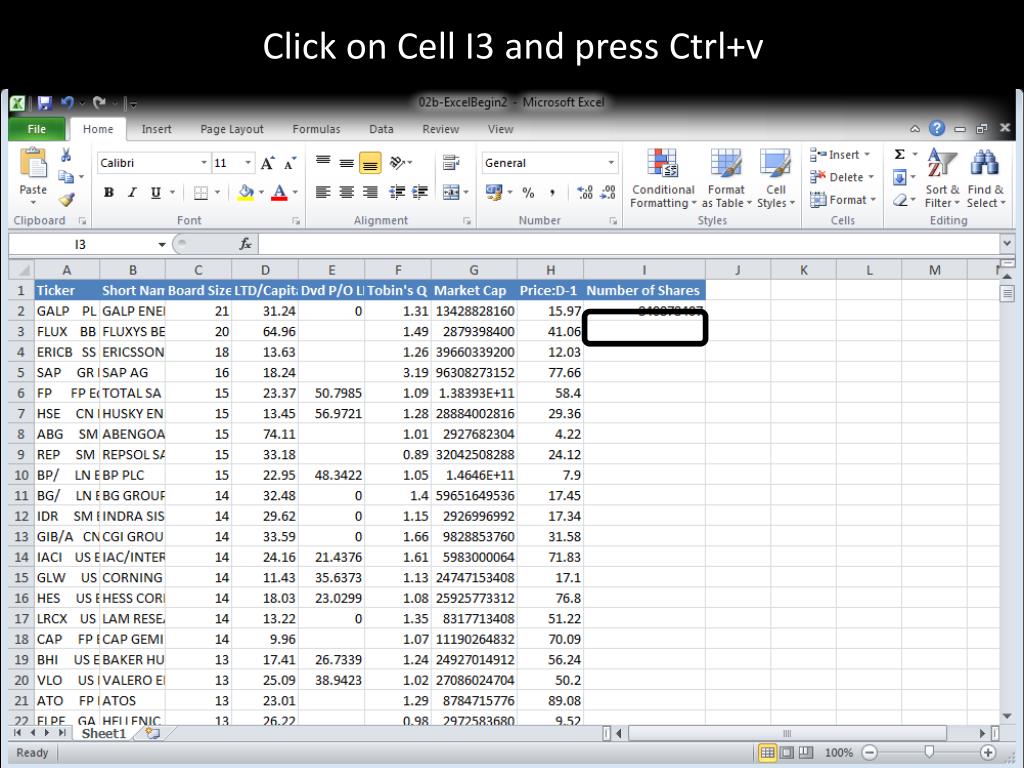The image size is (1024, 768).
Task: Click the Delete cells button
Action: (x=841, y=177)
